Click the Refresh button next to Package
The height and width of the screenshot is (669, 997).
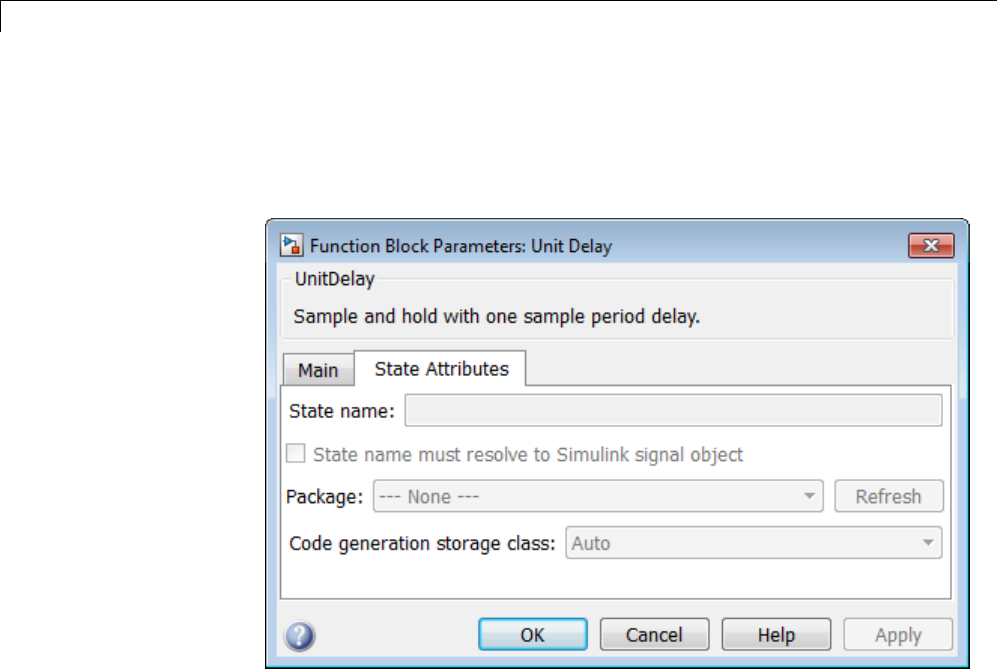(888, 496)
